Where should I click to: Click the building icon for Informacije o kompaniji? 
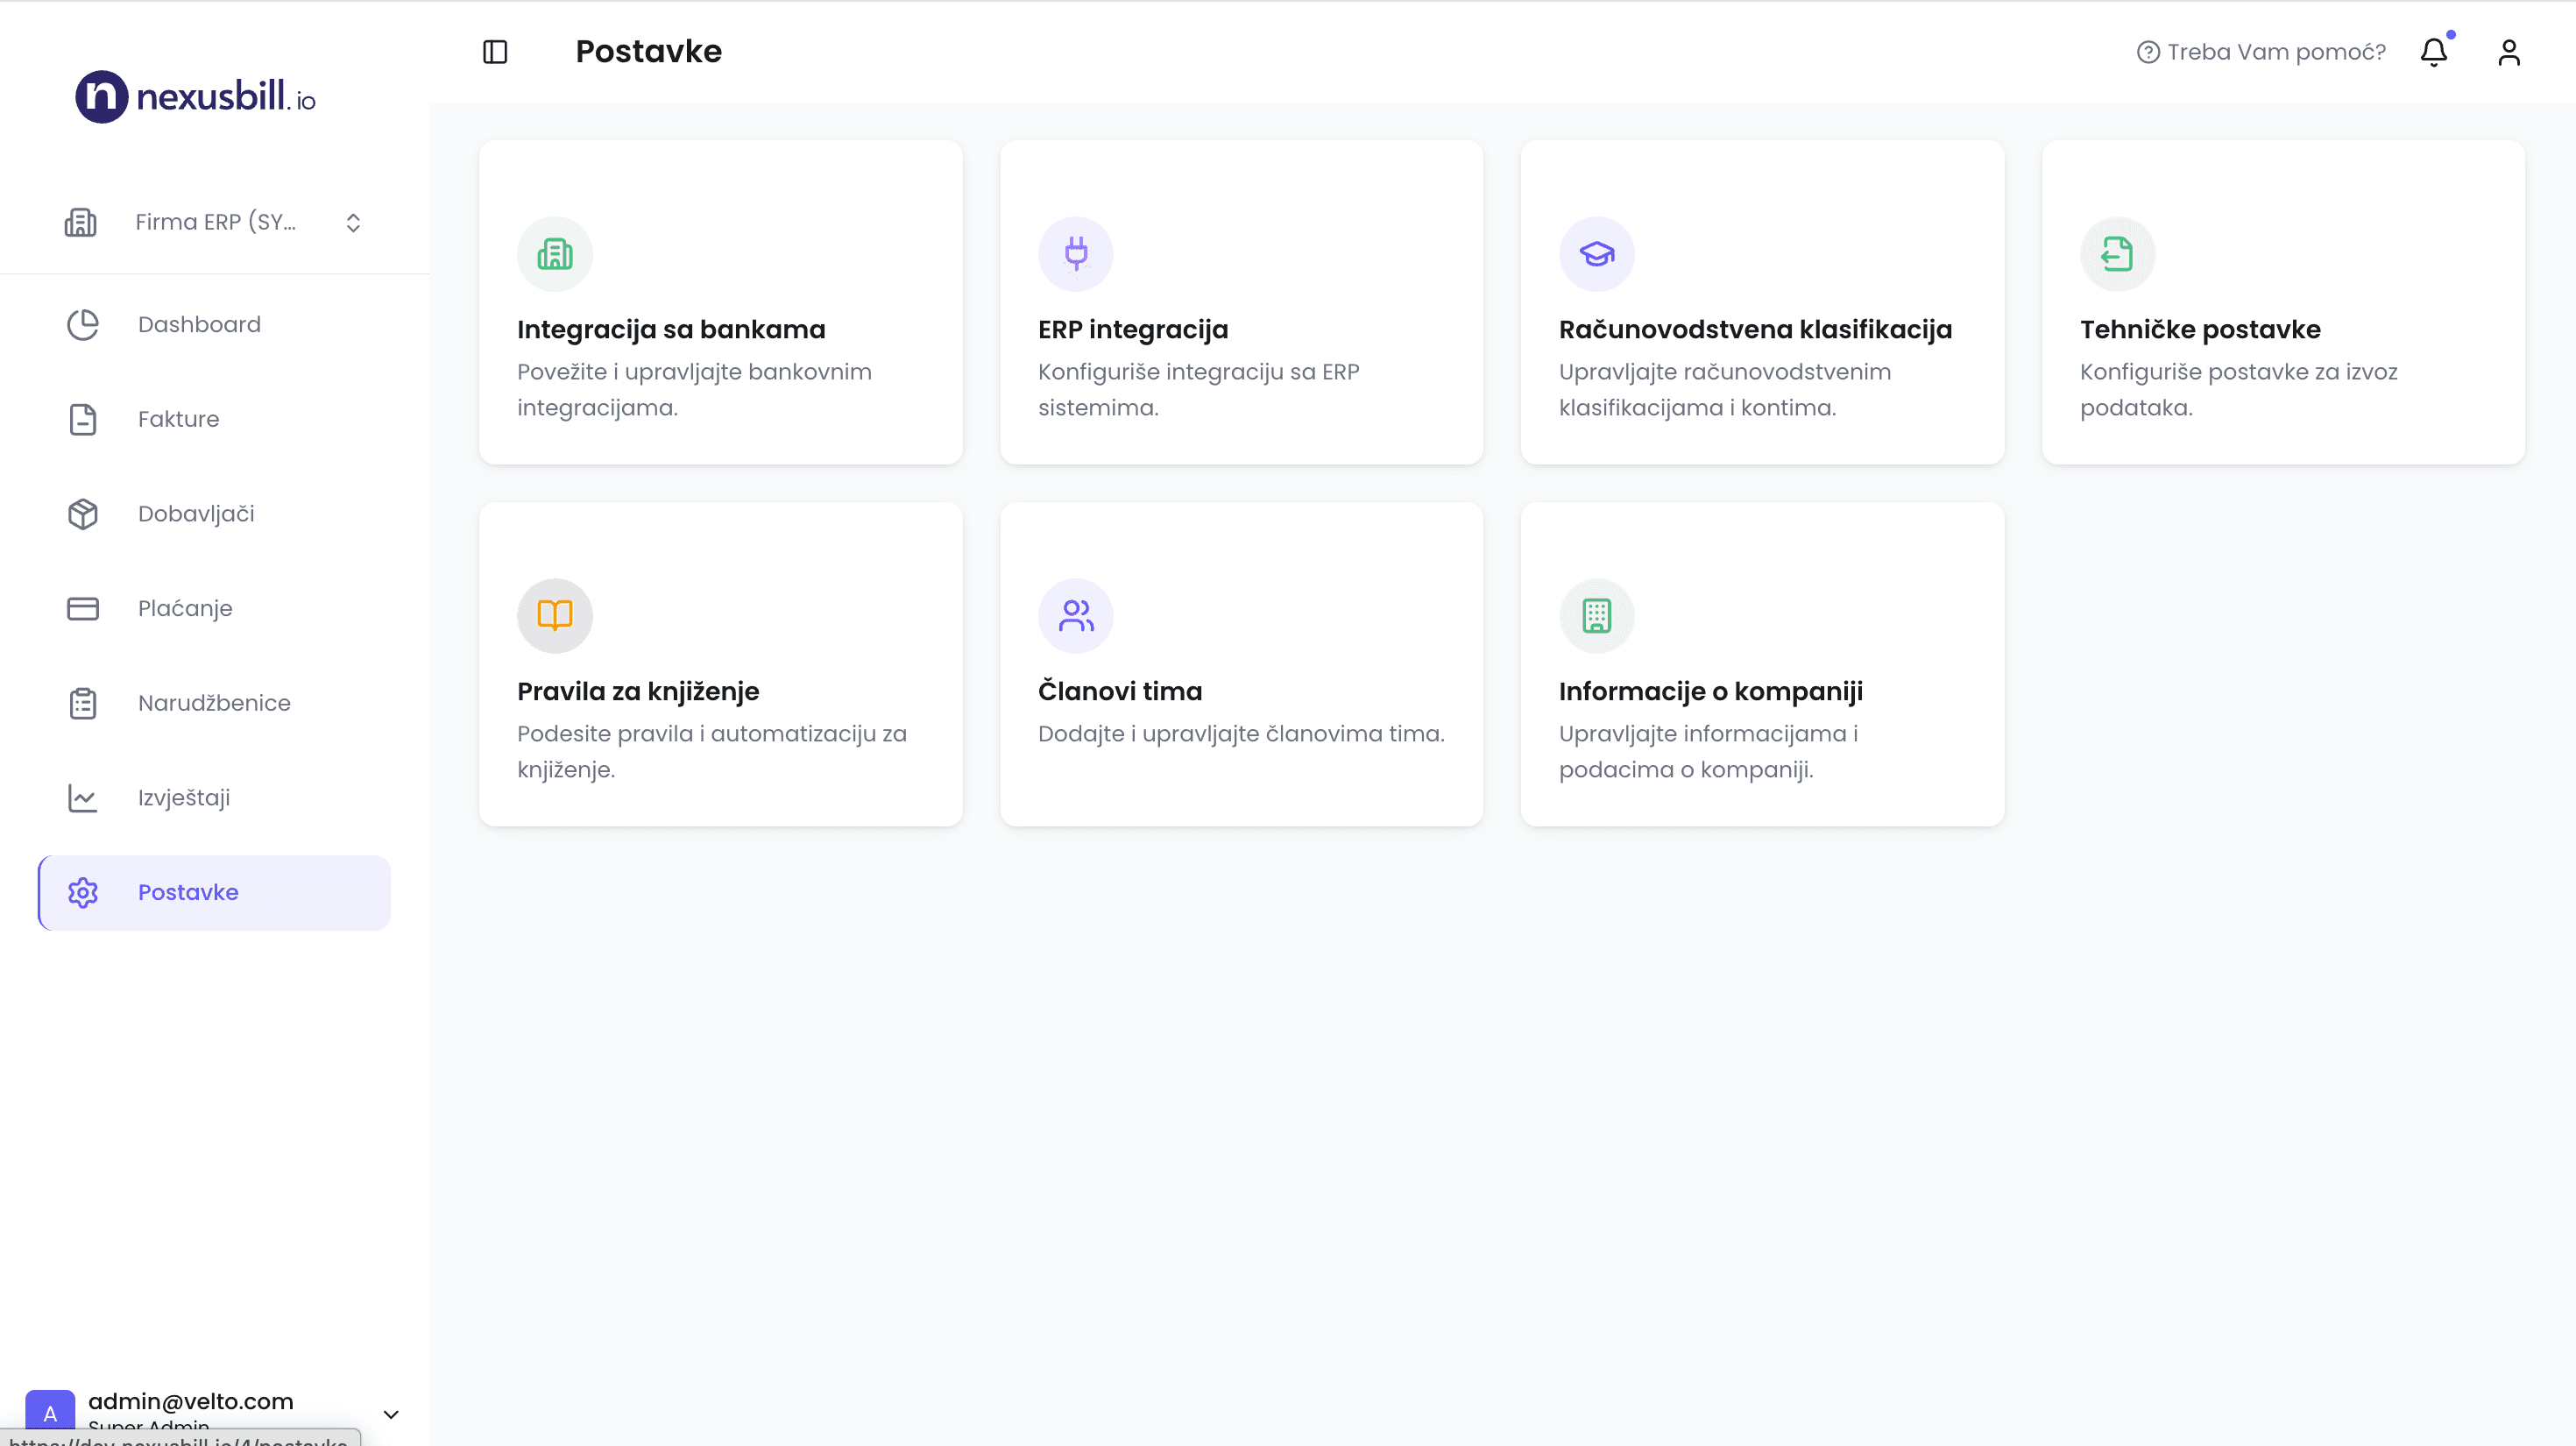(1596, 615)
